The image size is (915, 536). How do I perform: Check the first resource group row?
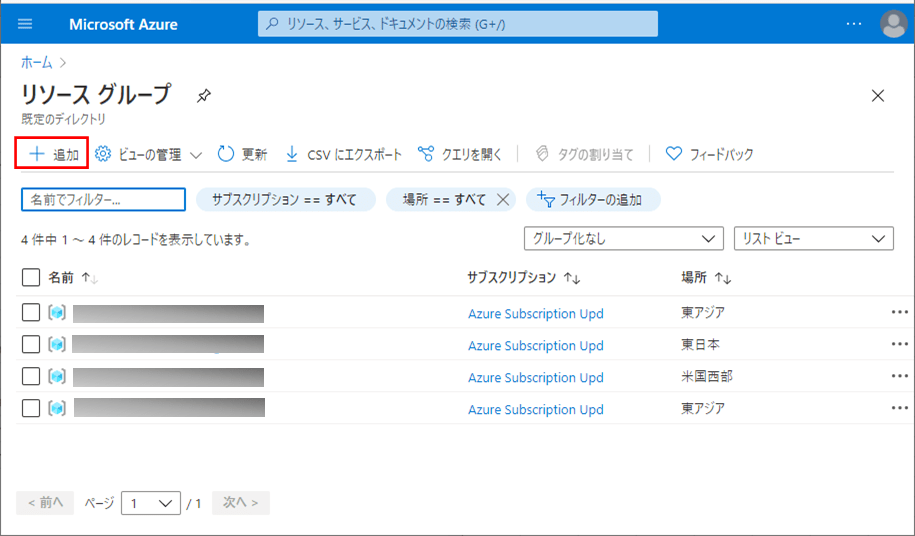pyautogui.click(x=31, y=313)
